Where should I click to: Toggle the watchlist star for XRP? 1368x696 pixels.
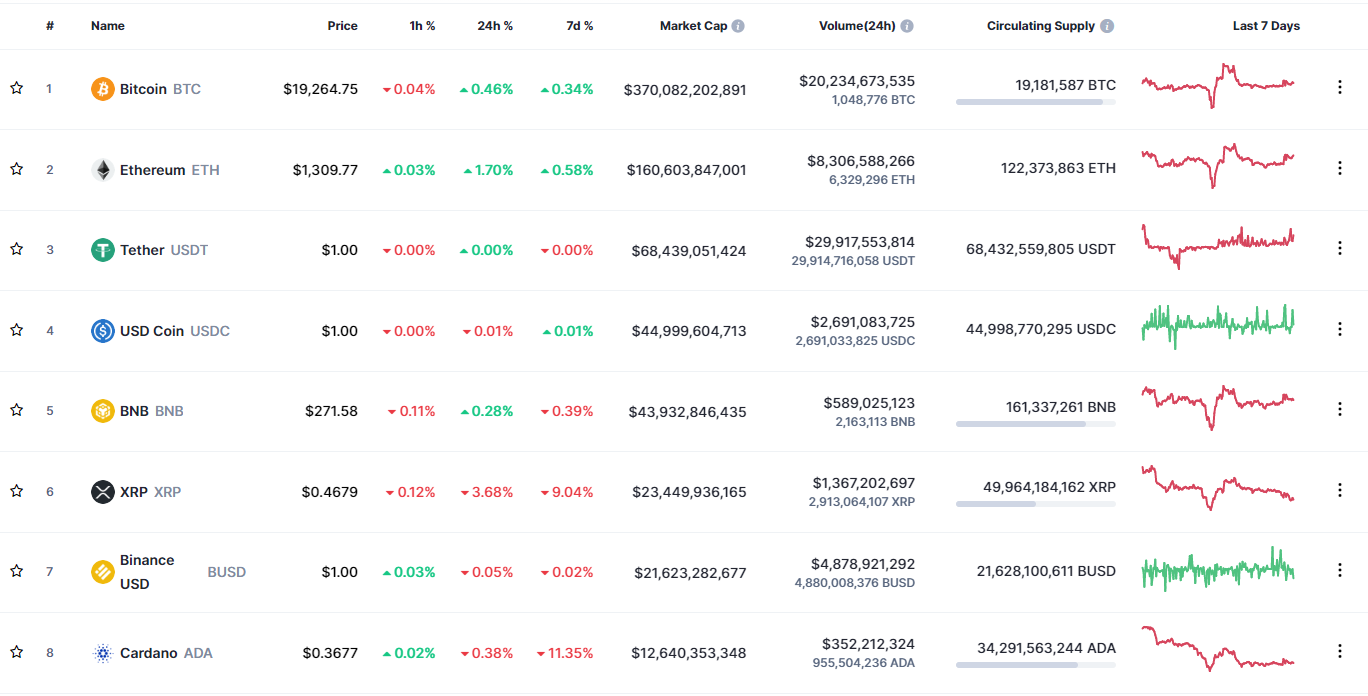[16, 492]
